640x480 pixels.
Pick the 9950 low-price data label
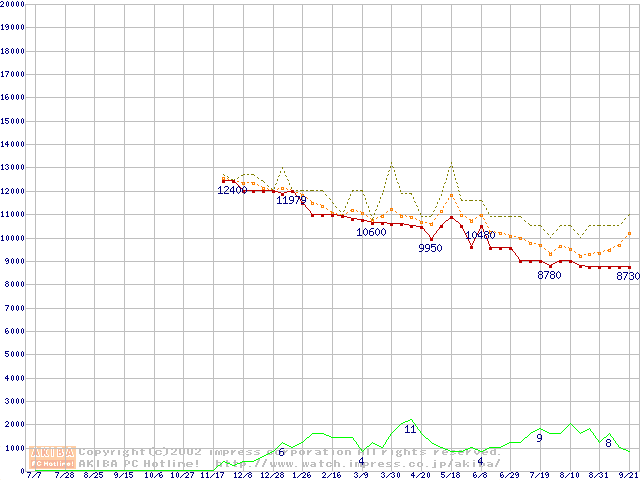pos(430,248)
